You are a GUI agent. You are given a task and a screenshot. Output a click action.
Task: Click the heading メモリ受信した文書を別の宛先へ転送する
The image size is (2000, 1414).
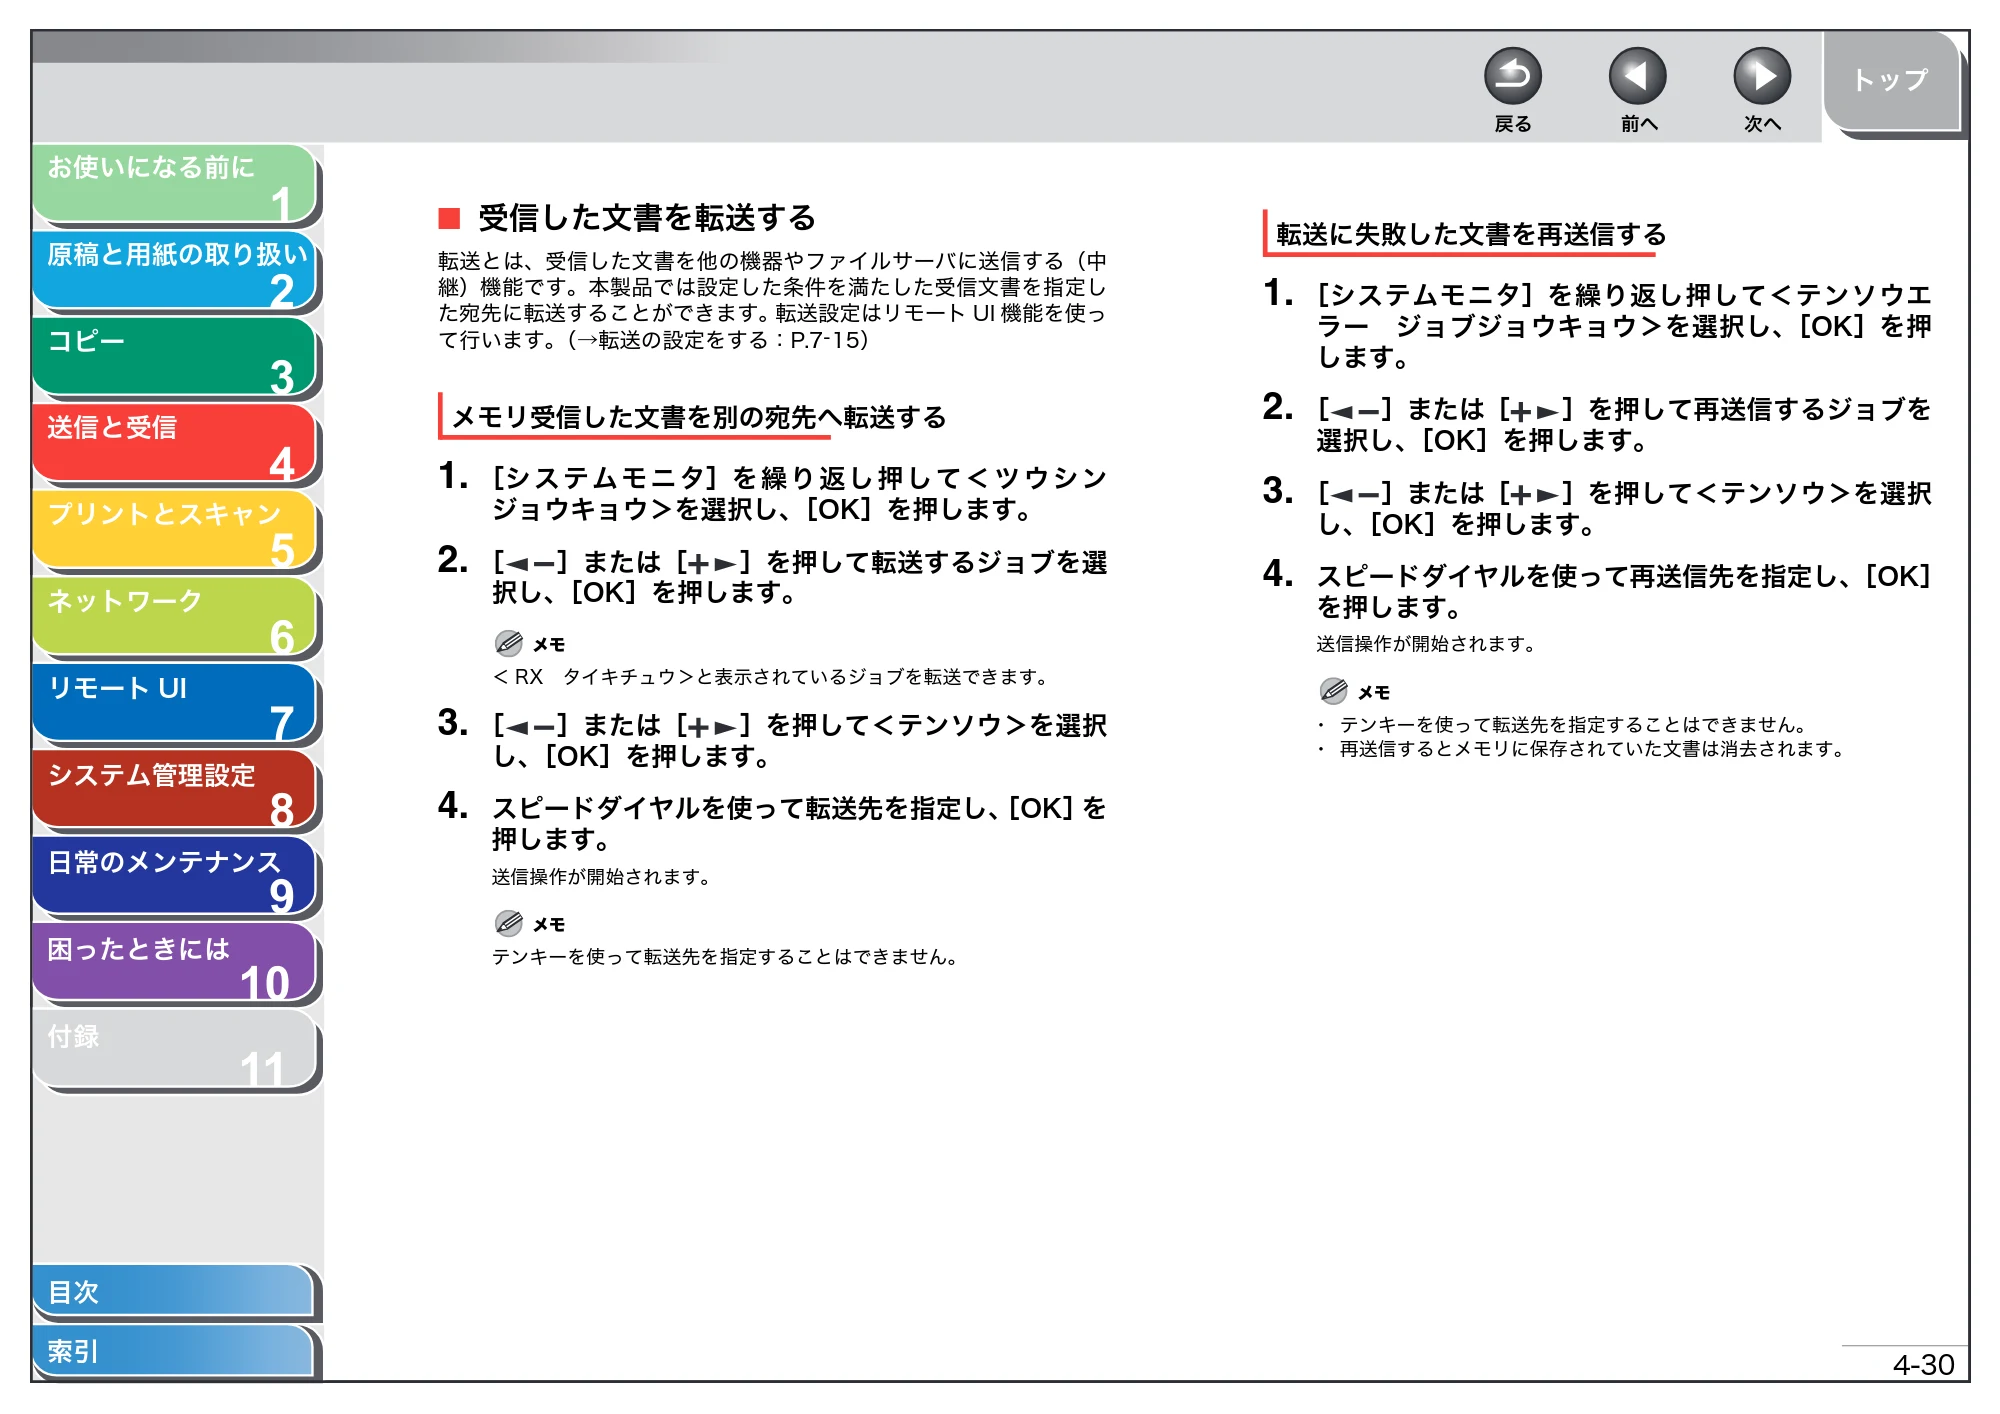[699, 417]
